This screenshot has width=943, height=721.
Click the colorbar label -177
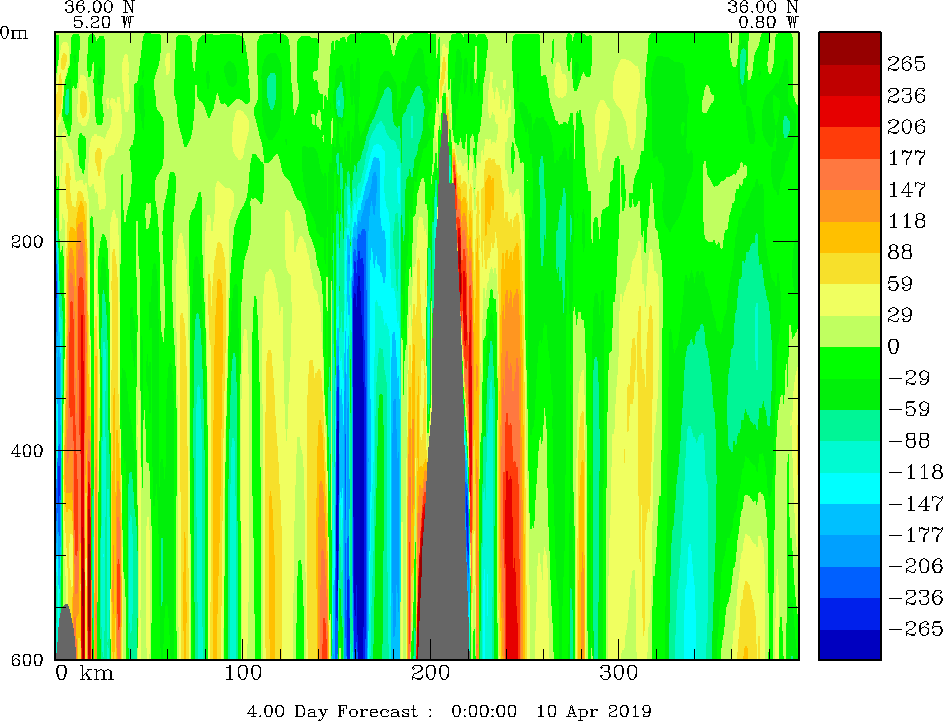[x=915, y=535]
